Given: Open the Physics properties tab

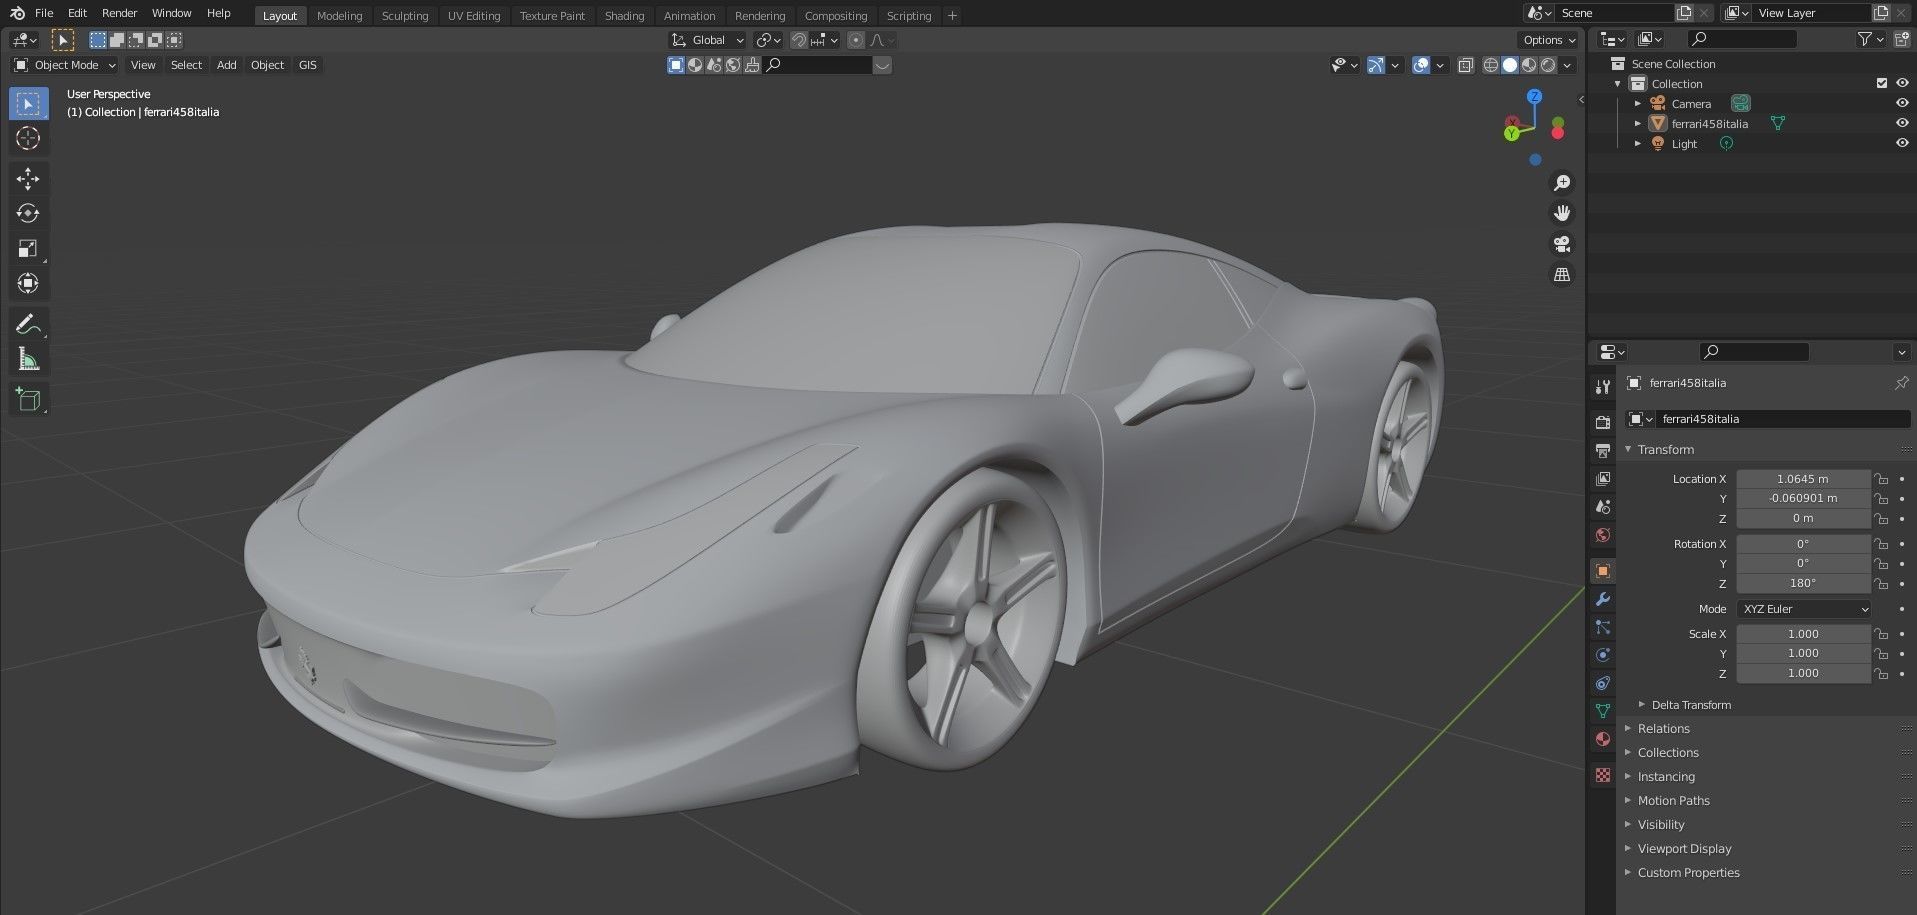Looking at the screenshot, I should pos(1603,655).
